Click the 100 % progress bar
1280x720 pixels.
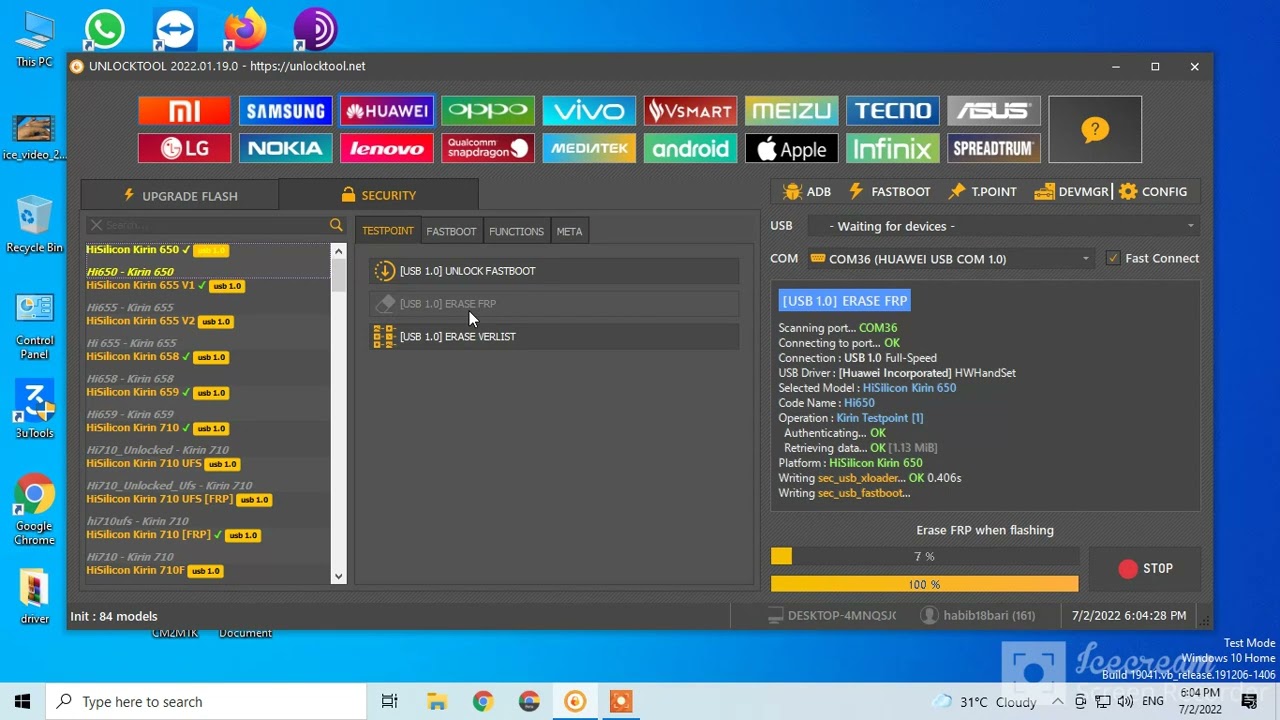(x=925, y=584)
